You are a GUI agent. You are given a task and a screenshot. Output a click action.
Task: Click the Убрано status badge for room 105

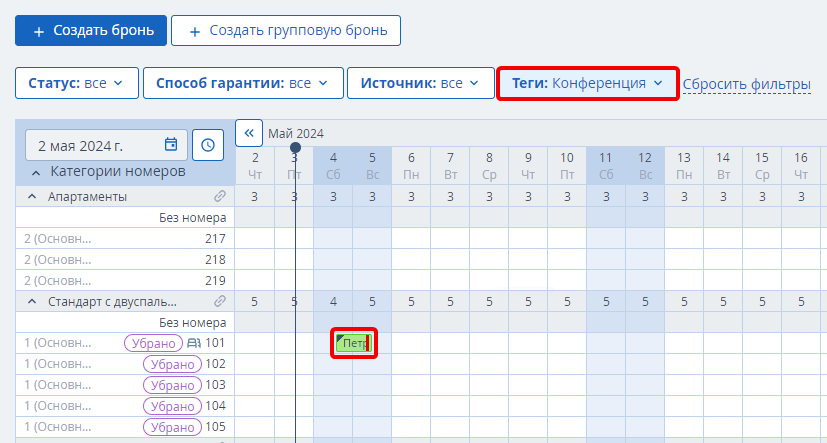pyautogui.click(x=172, y=427)
